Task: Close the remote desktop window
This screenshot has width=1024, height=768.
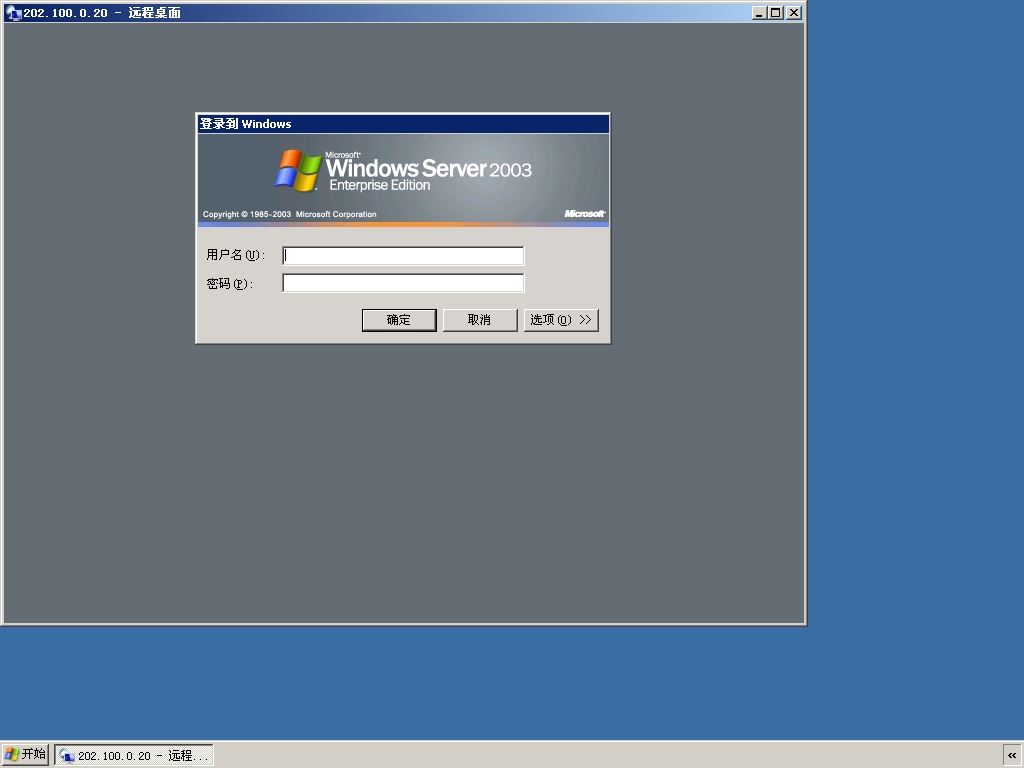Action: (x=793, y=12)
